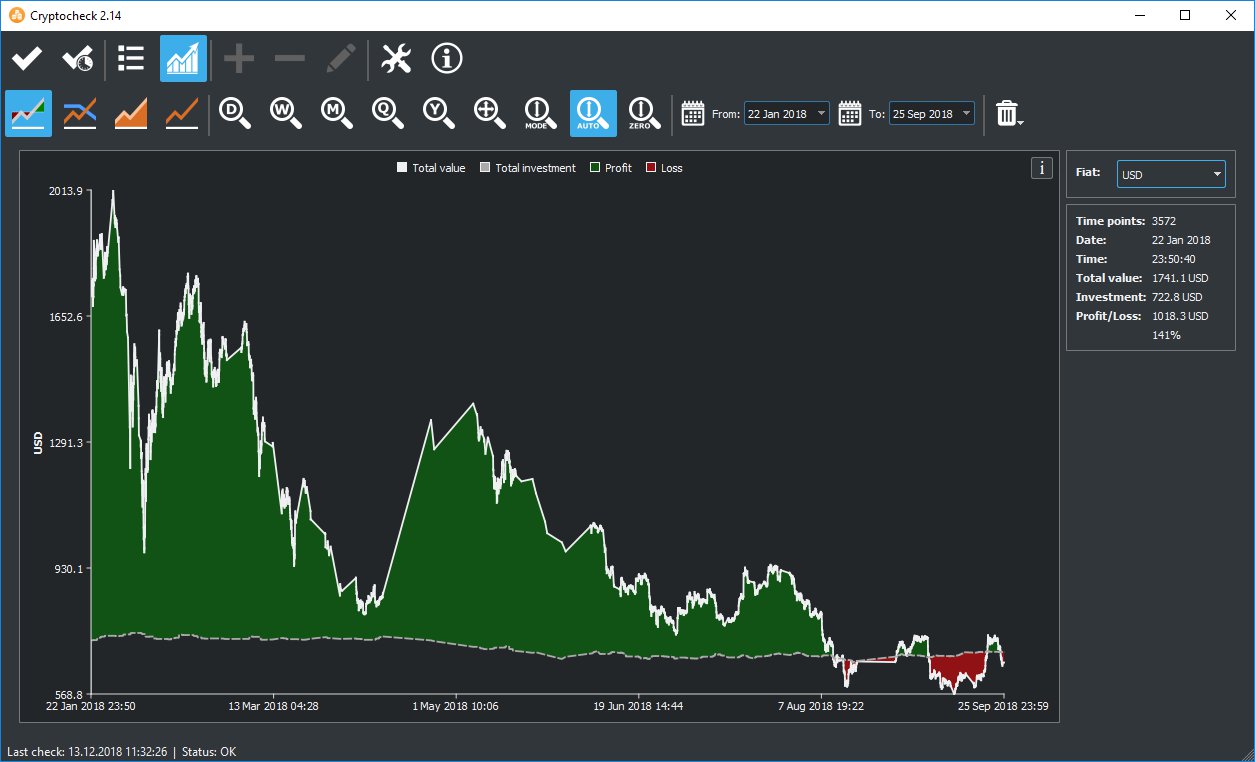
Task: Select the profit/loss area chart type
Action: (x=28, y=113)
